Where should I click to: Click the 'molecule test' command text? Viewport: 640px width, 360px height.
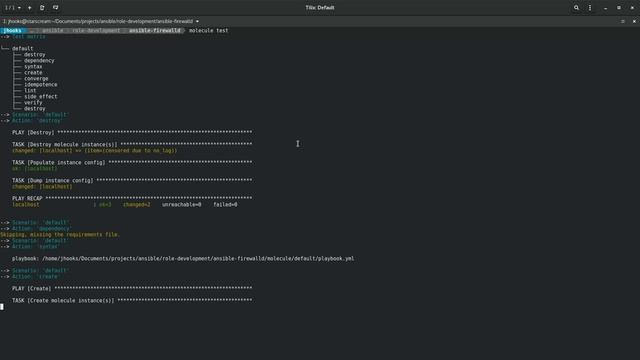click(x=209, y=30)
